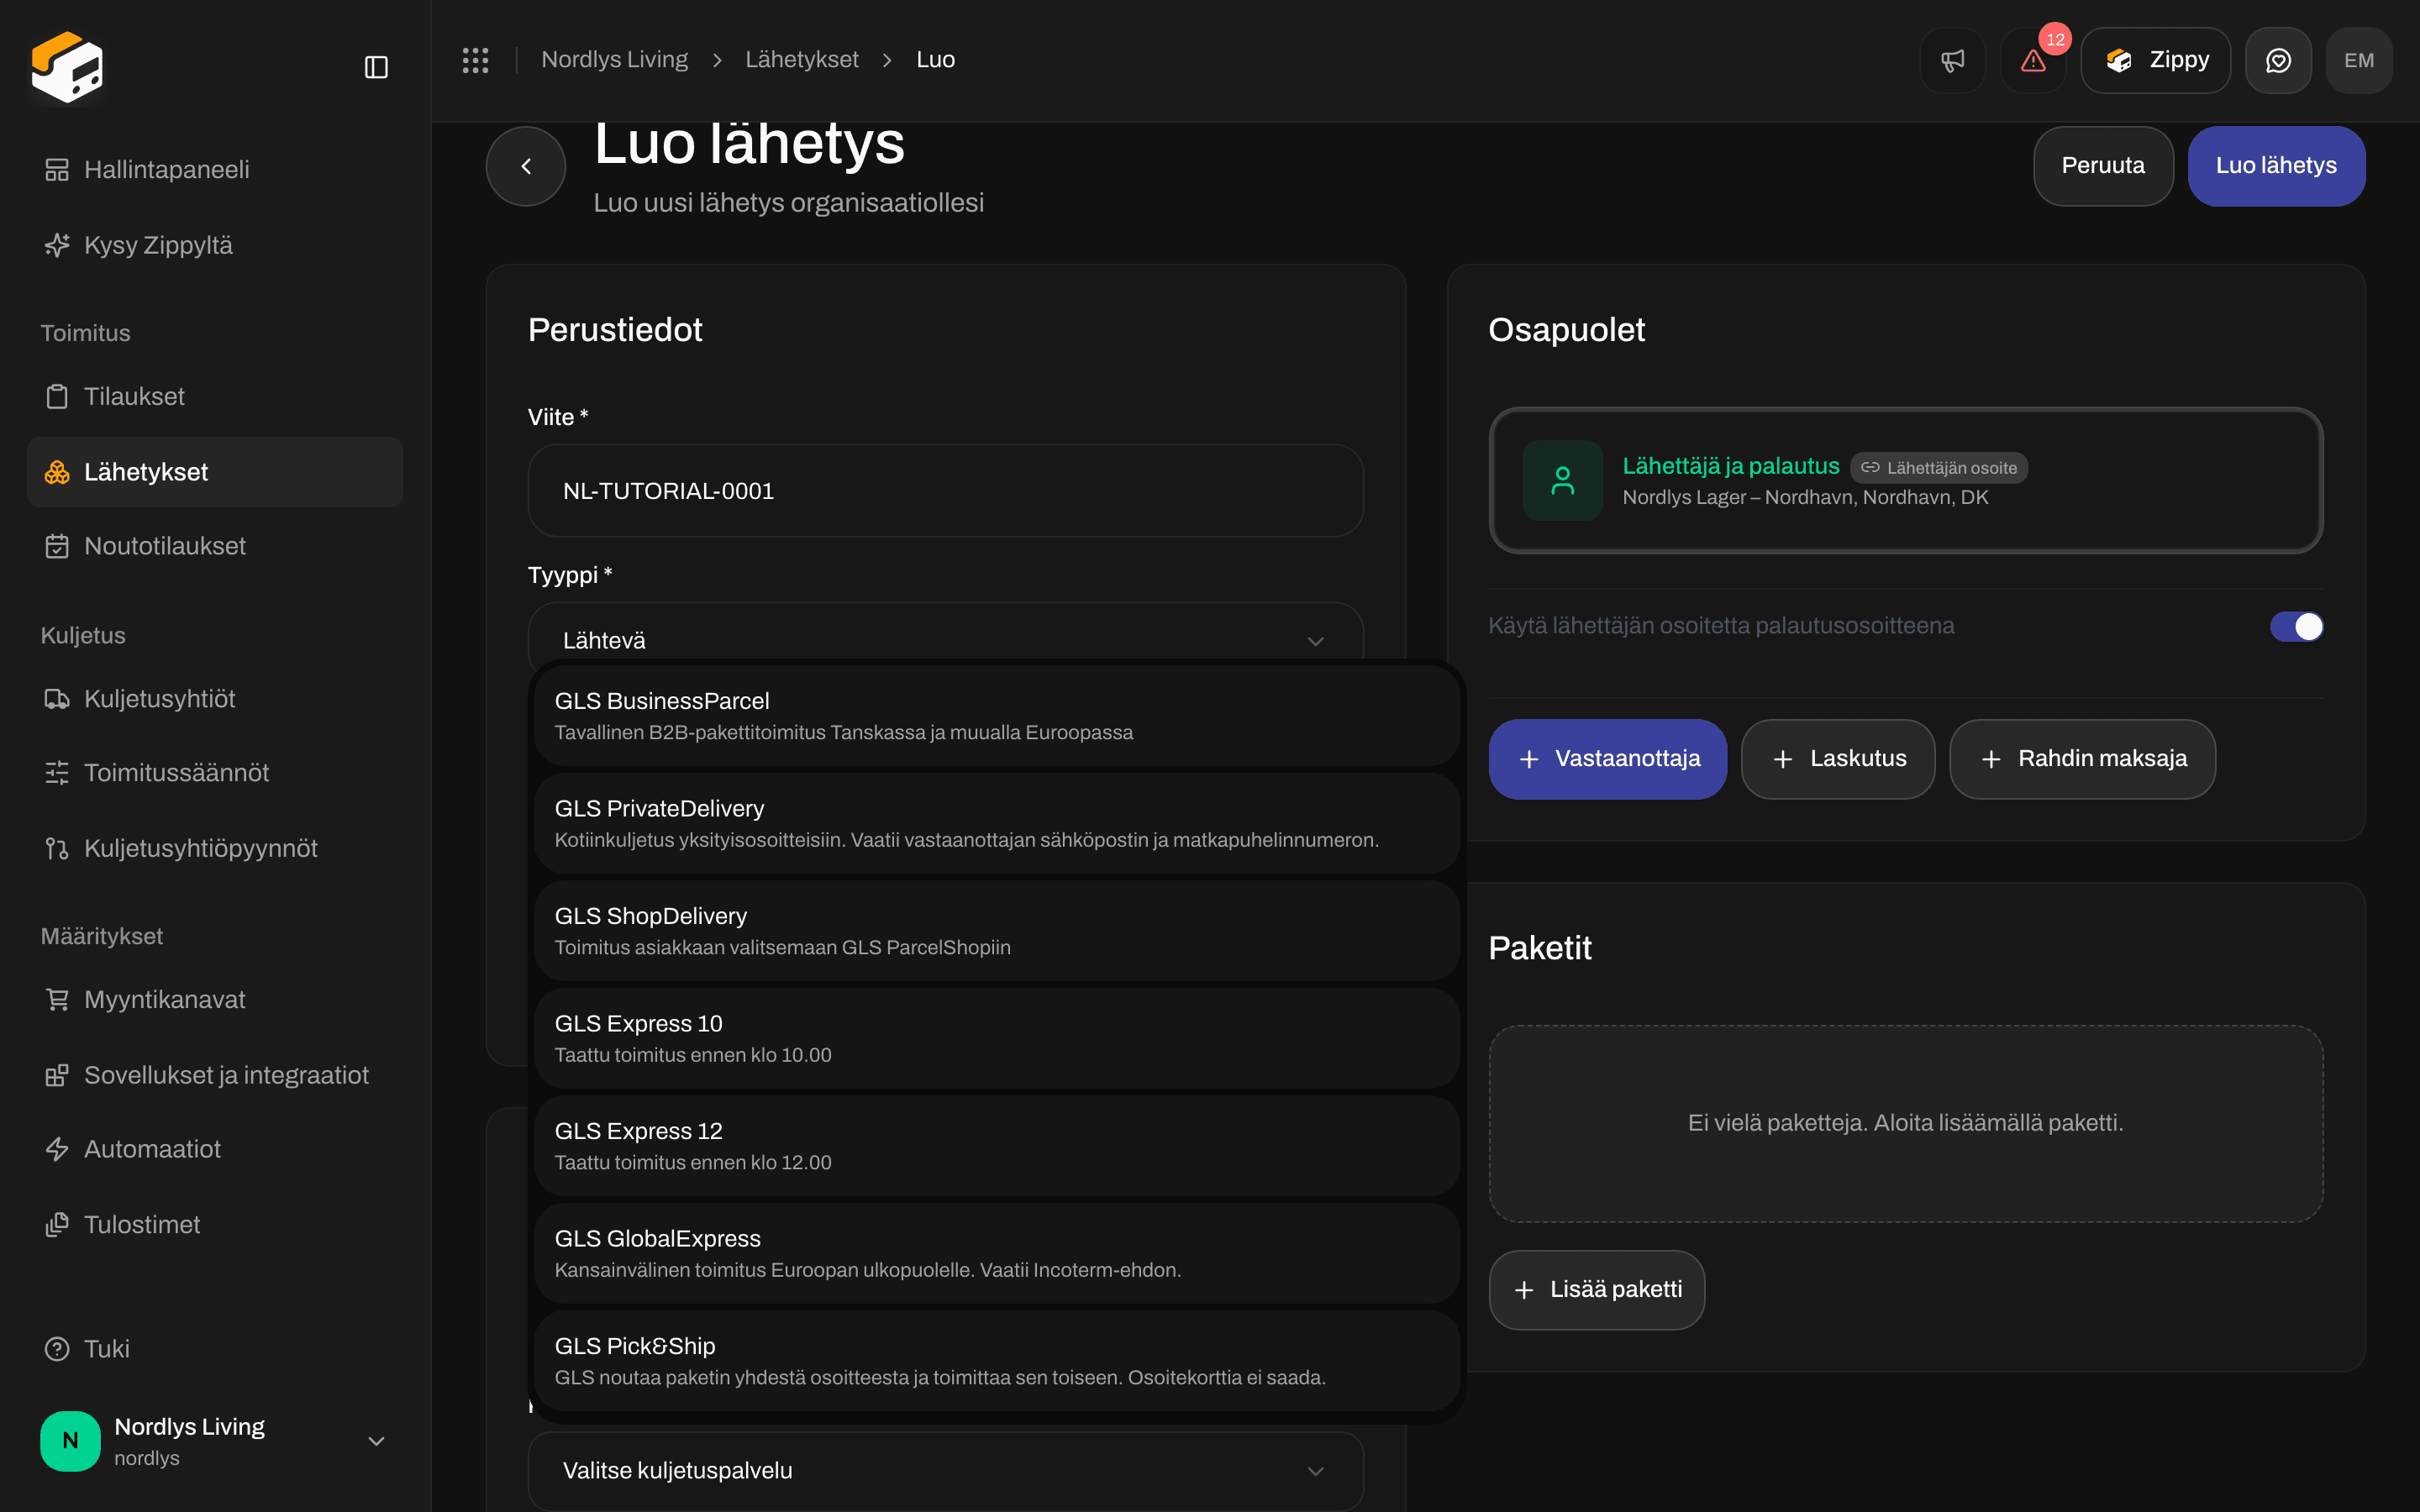Open Kysy Zippyltä in the sidebar
Image resolution: width=2420 pixels, height=1512 pixels.
tap(215, 245)
